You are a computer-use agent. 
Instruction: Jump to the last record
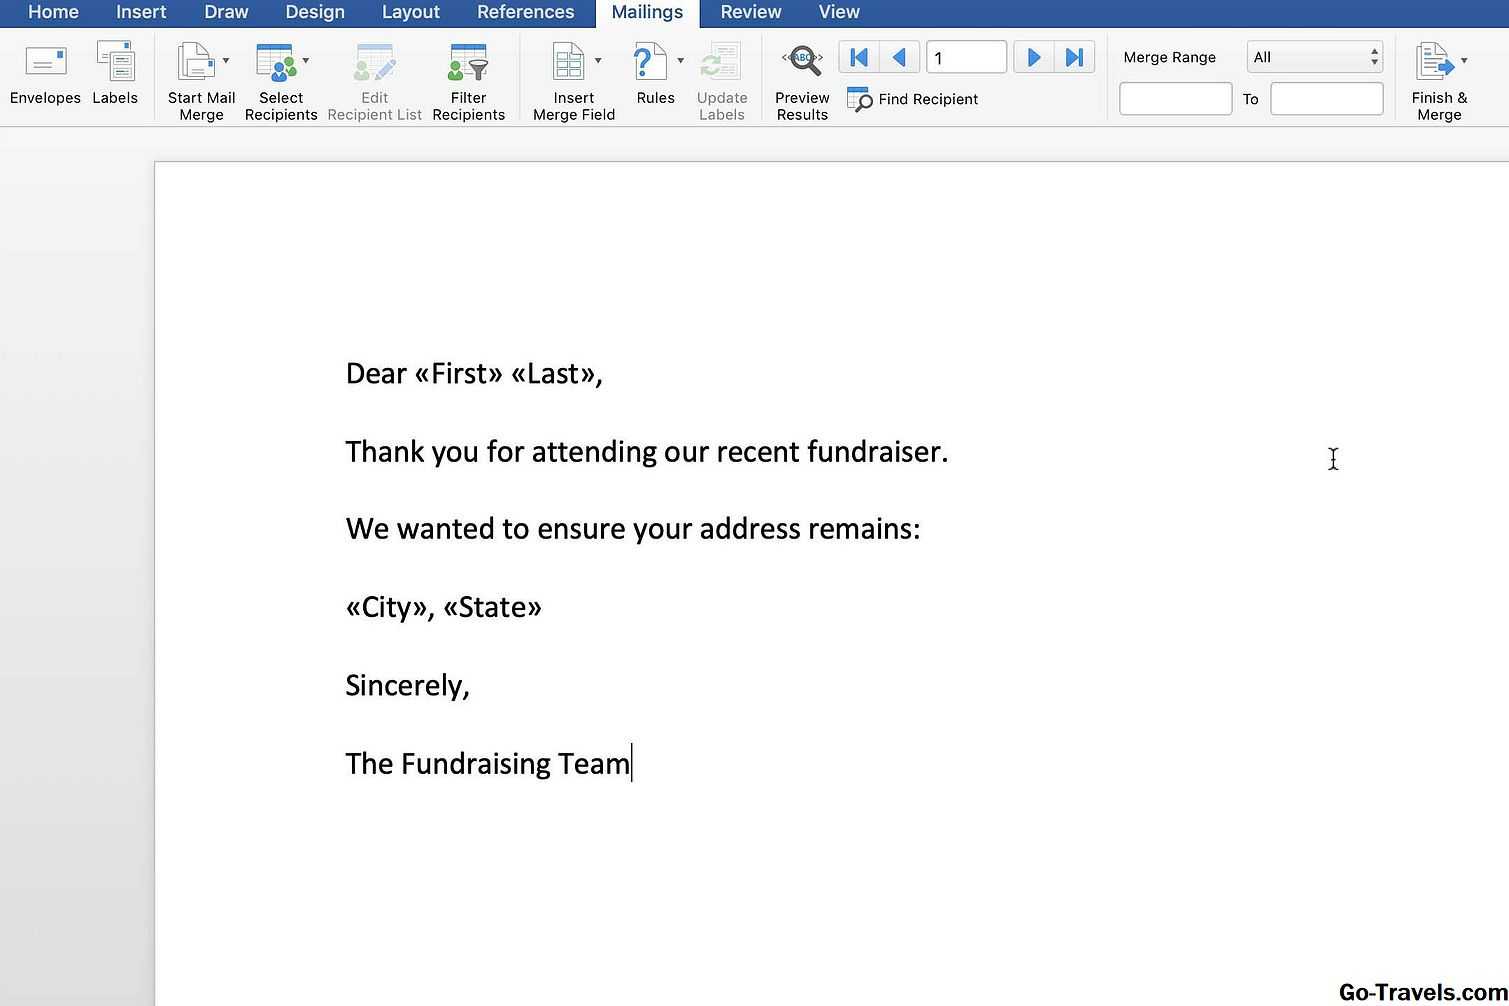click(x=1075, y=57)
